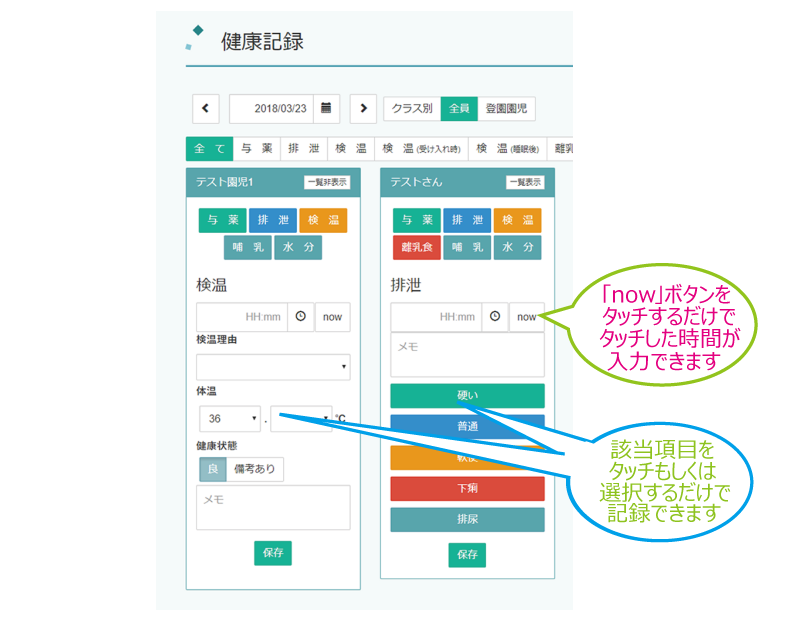Set health status to 良
Viewport: 800px width, 631px height.
pyautogui.click(x=211, y=469)
